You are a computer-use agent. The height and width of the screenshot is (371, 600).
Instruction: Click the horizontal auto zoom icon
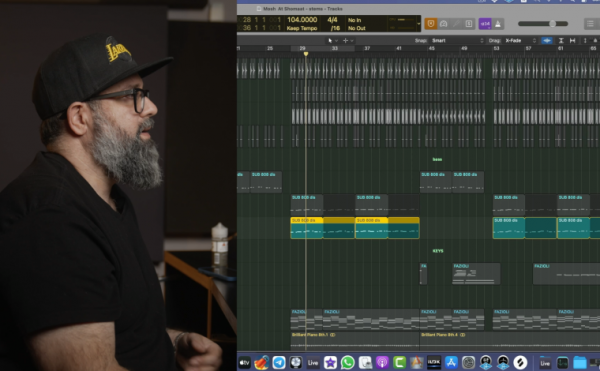[x=572, y=41]
